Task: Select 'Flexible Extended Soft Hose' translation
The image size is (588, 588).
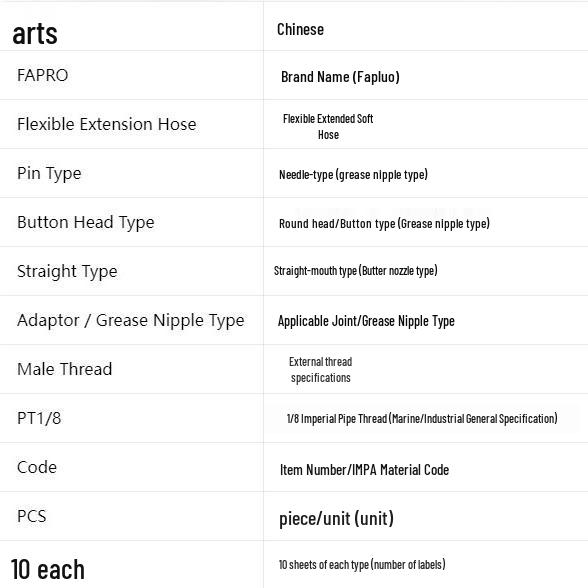Action: coord(328,127)
